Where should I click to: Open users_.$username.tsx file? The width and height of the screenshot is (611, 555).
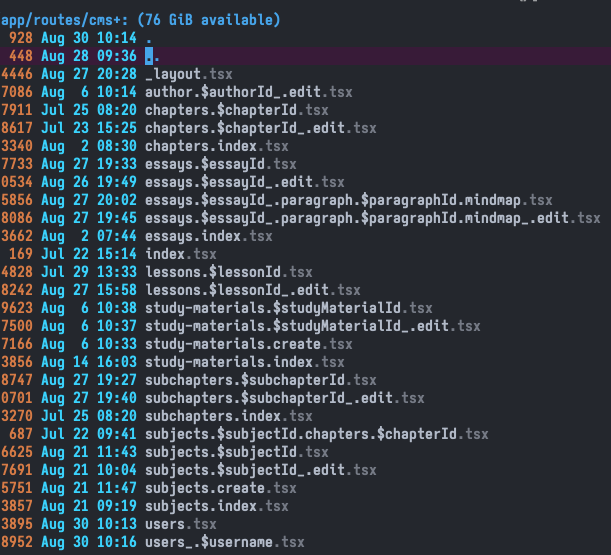pyautogui.click(x=224, y=542)
